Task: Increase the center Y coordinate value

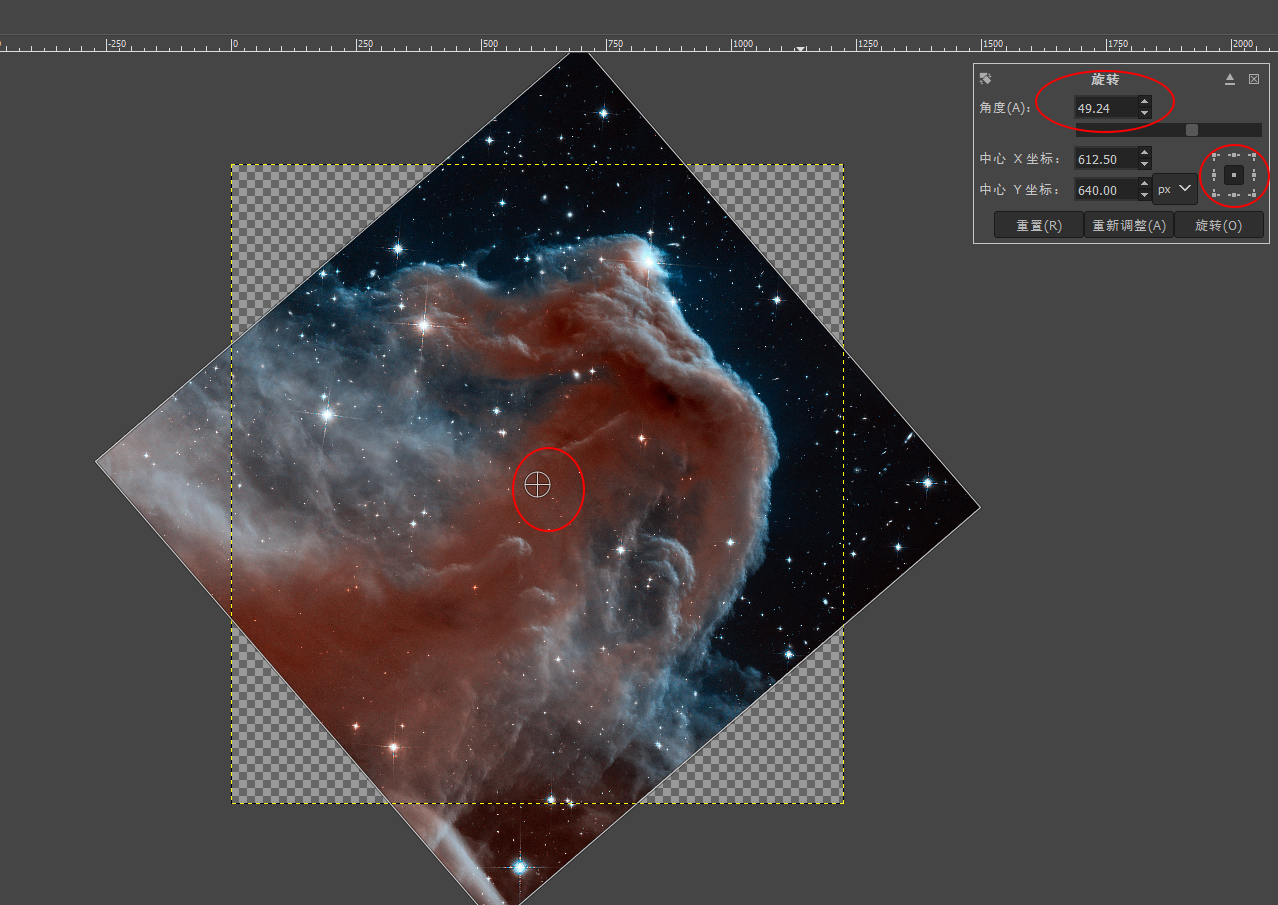Action: pyautogui.click(x=1145, y=183)
